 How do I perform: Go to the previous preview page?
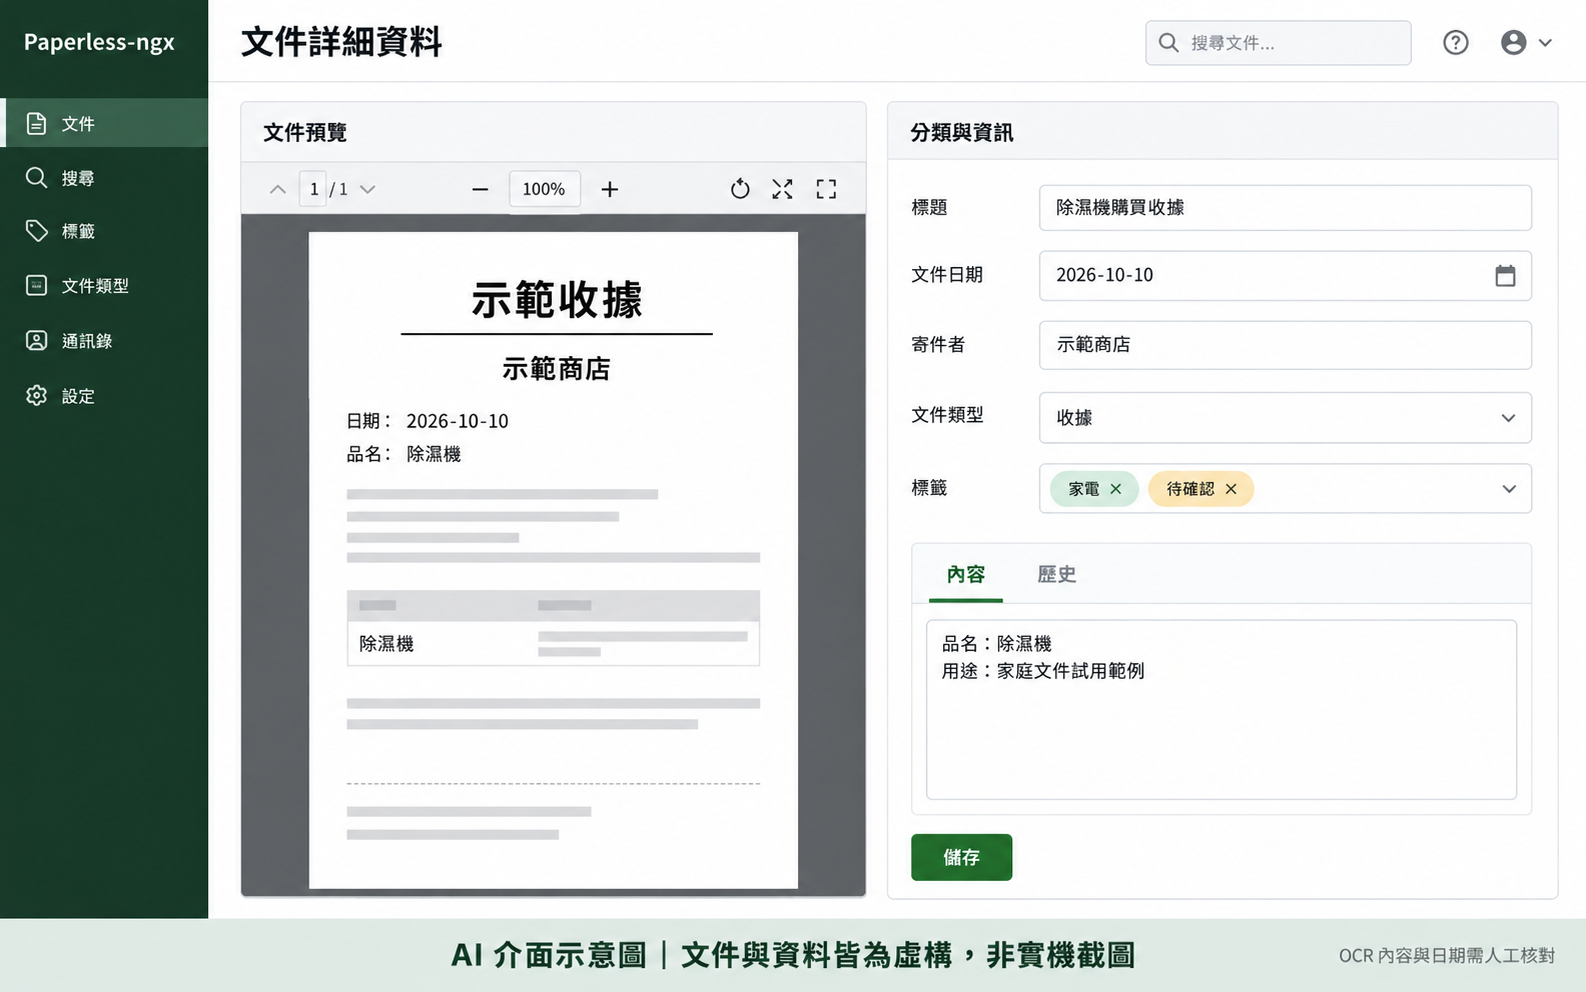(x=278, y=189)
